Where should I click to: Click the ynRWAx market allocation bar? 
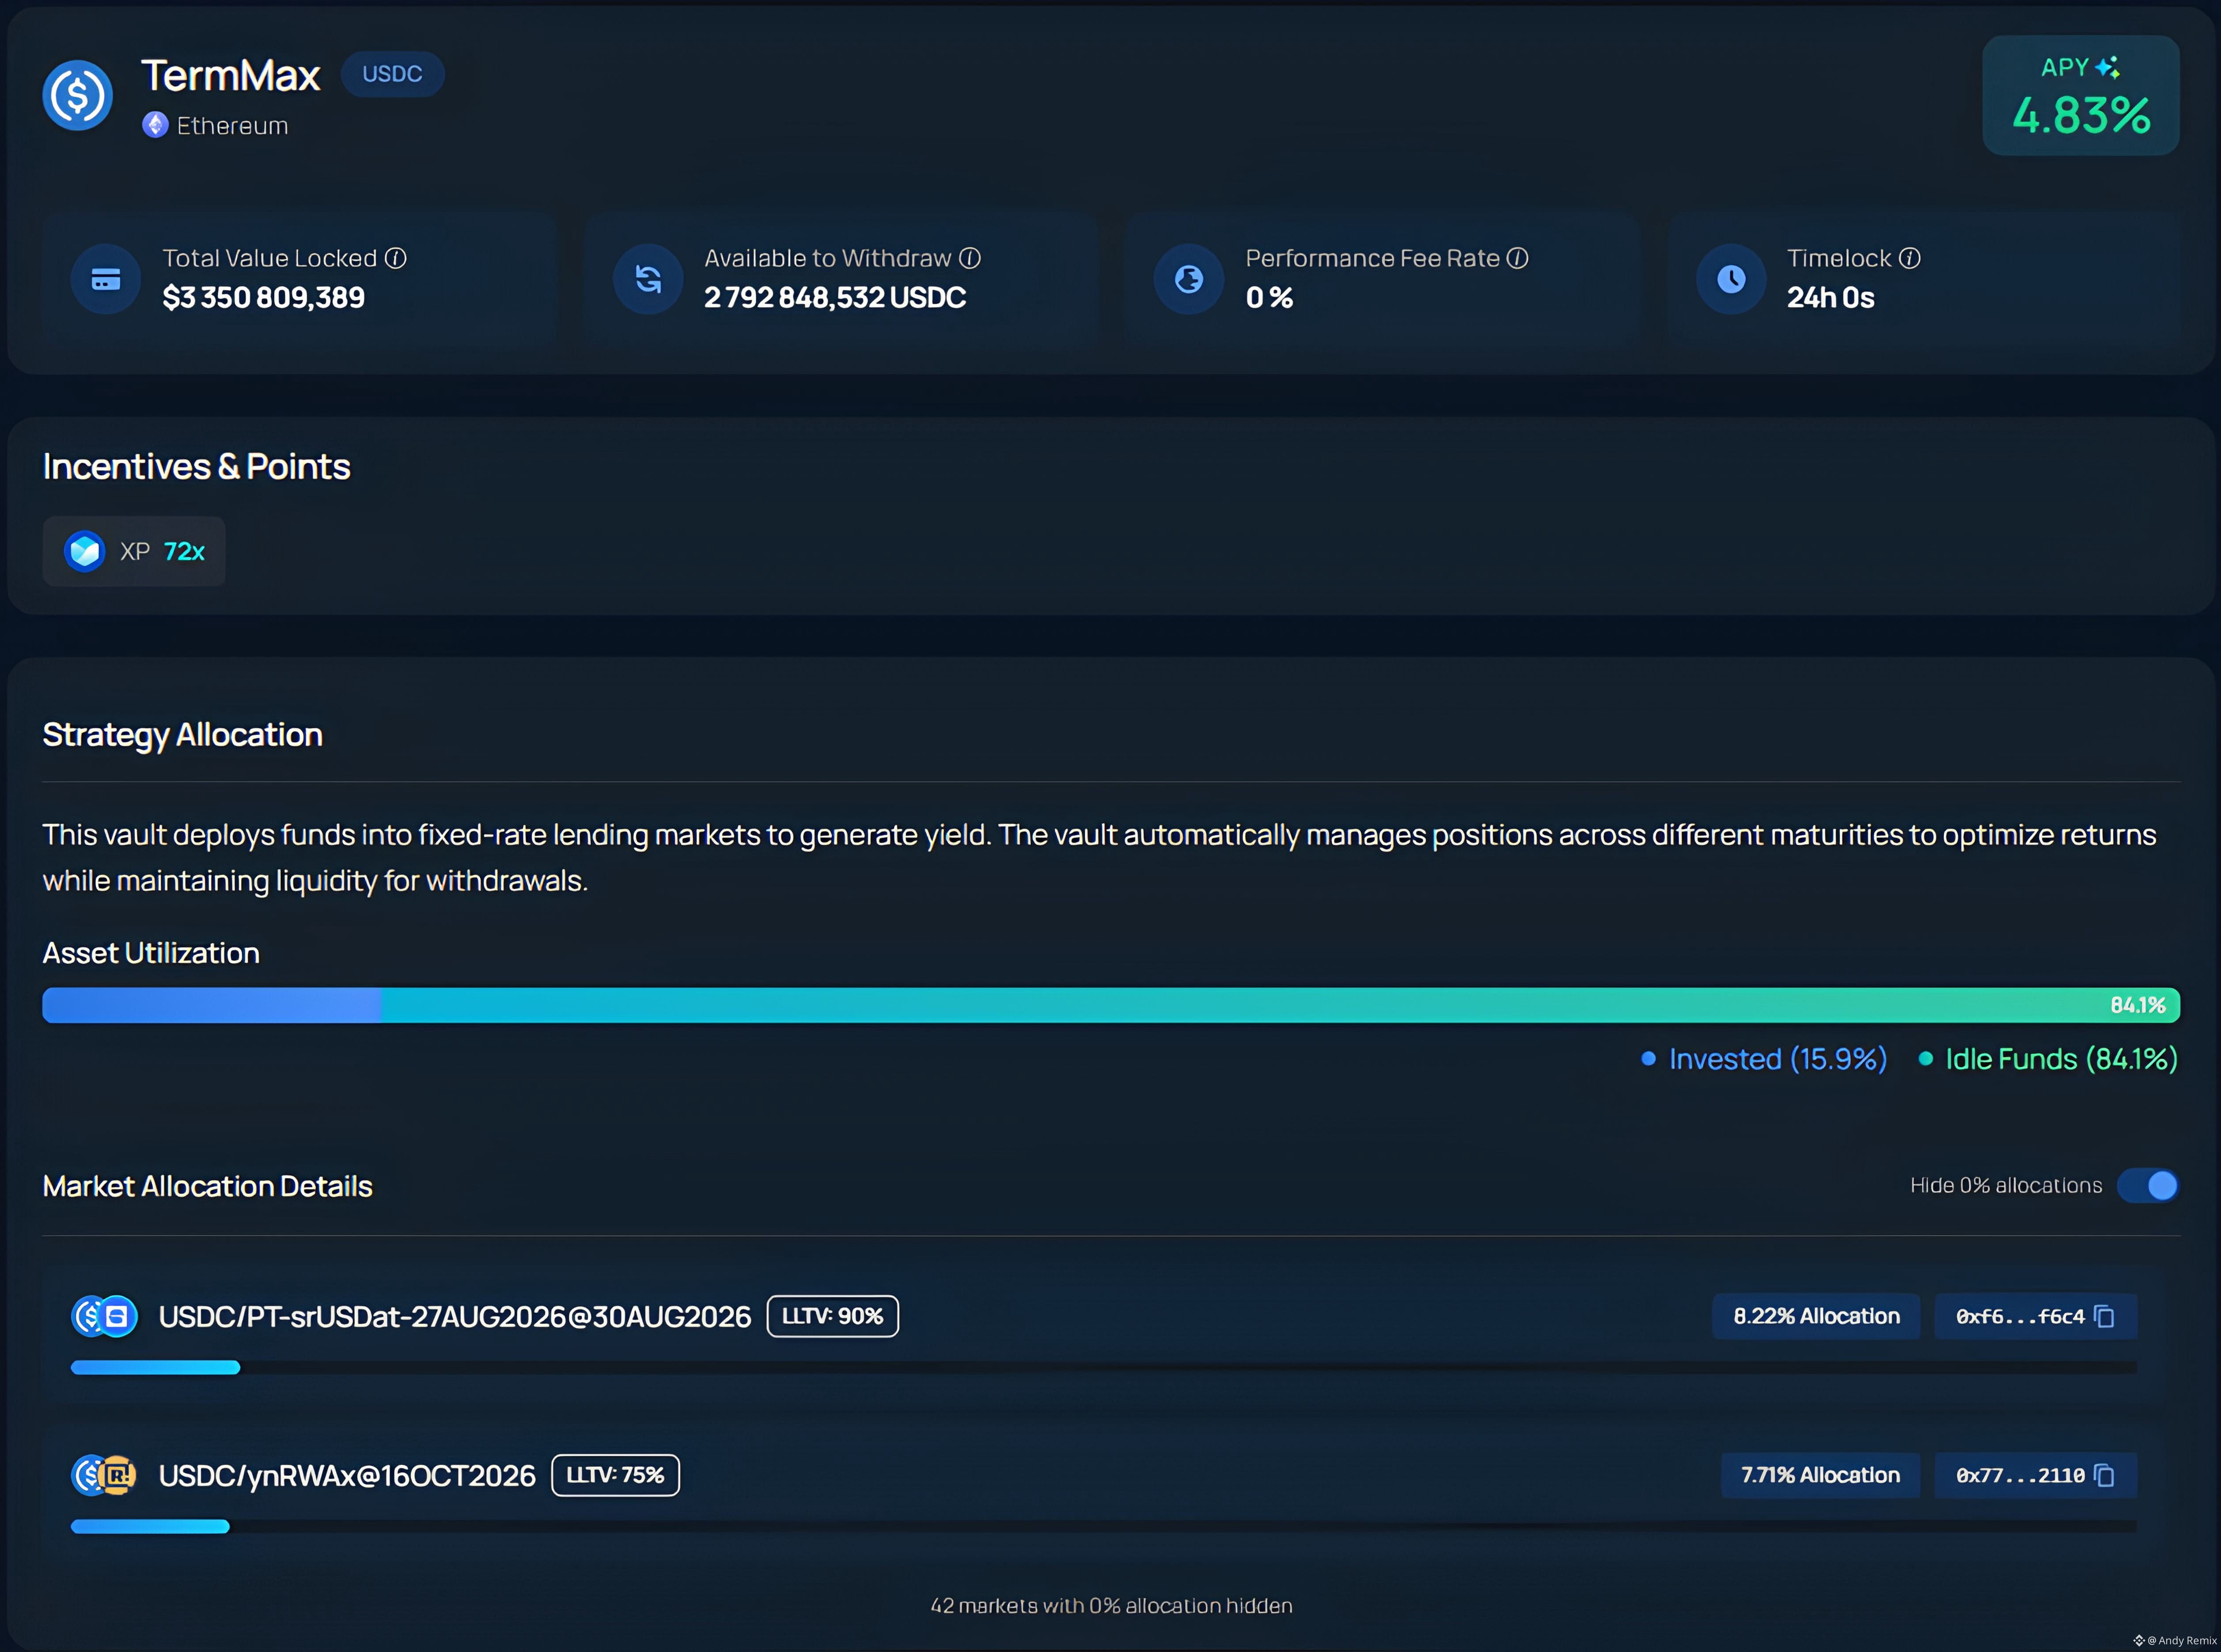(1104, 1527)
